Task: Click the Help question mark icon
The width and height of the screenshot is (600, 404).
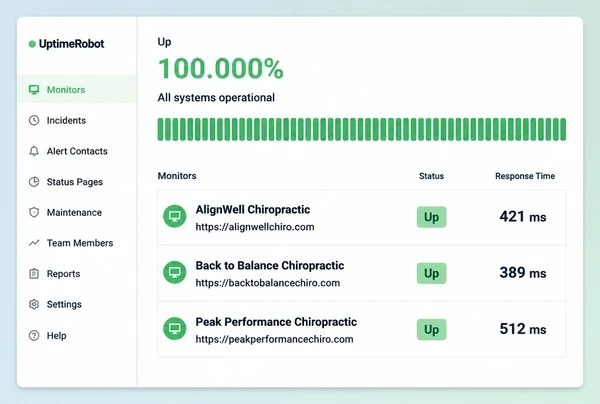Action: tap(34, 336)
